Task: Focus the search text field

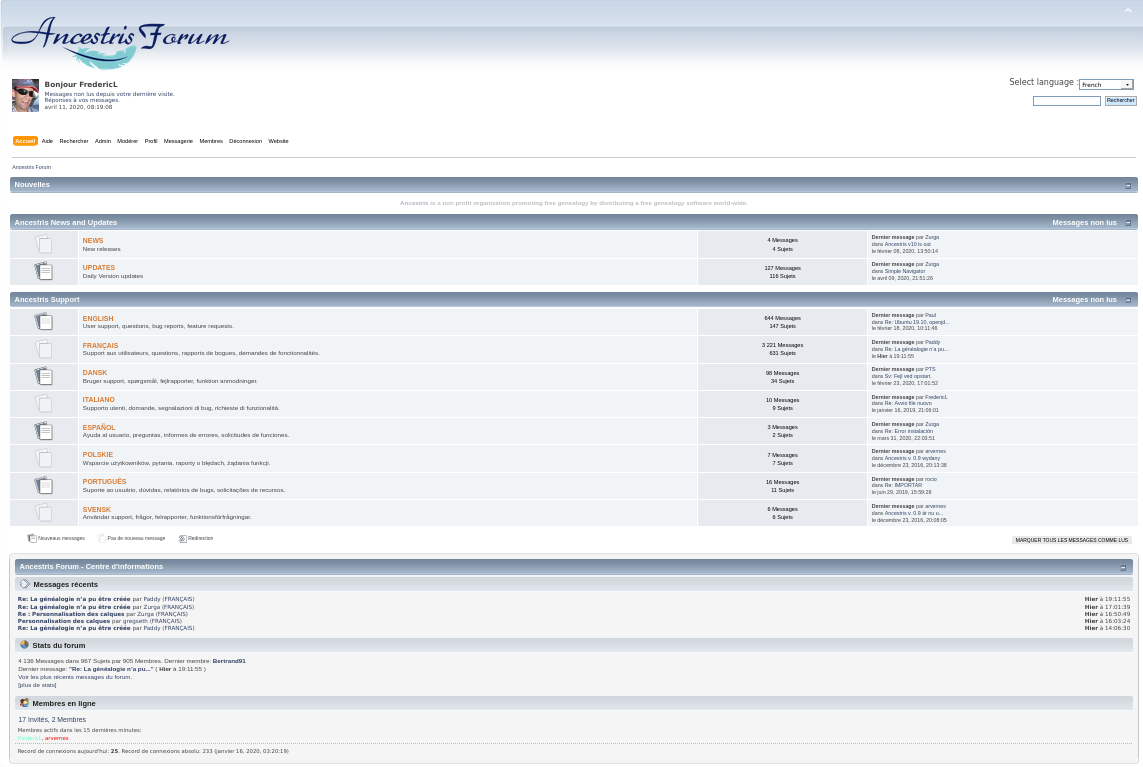Action: (x=1066, y=101)
